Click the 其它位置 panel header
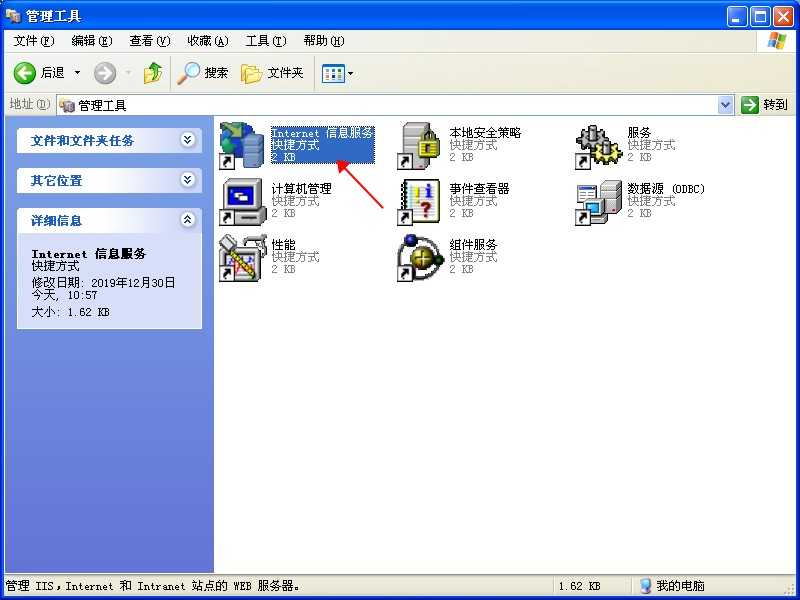The height and width of the screenshot is (600, 800). [x=109, y=180]
